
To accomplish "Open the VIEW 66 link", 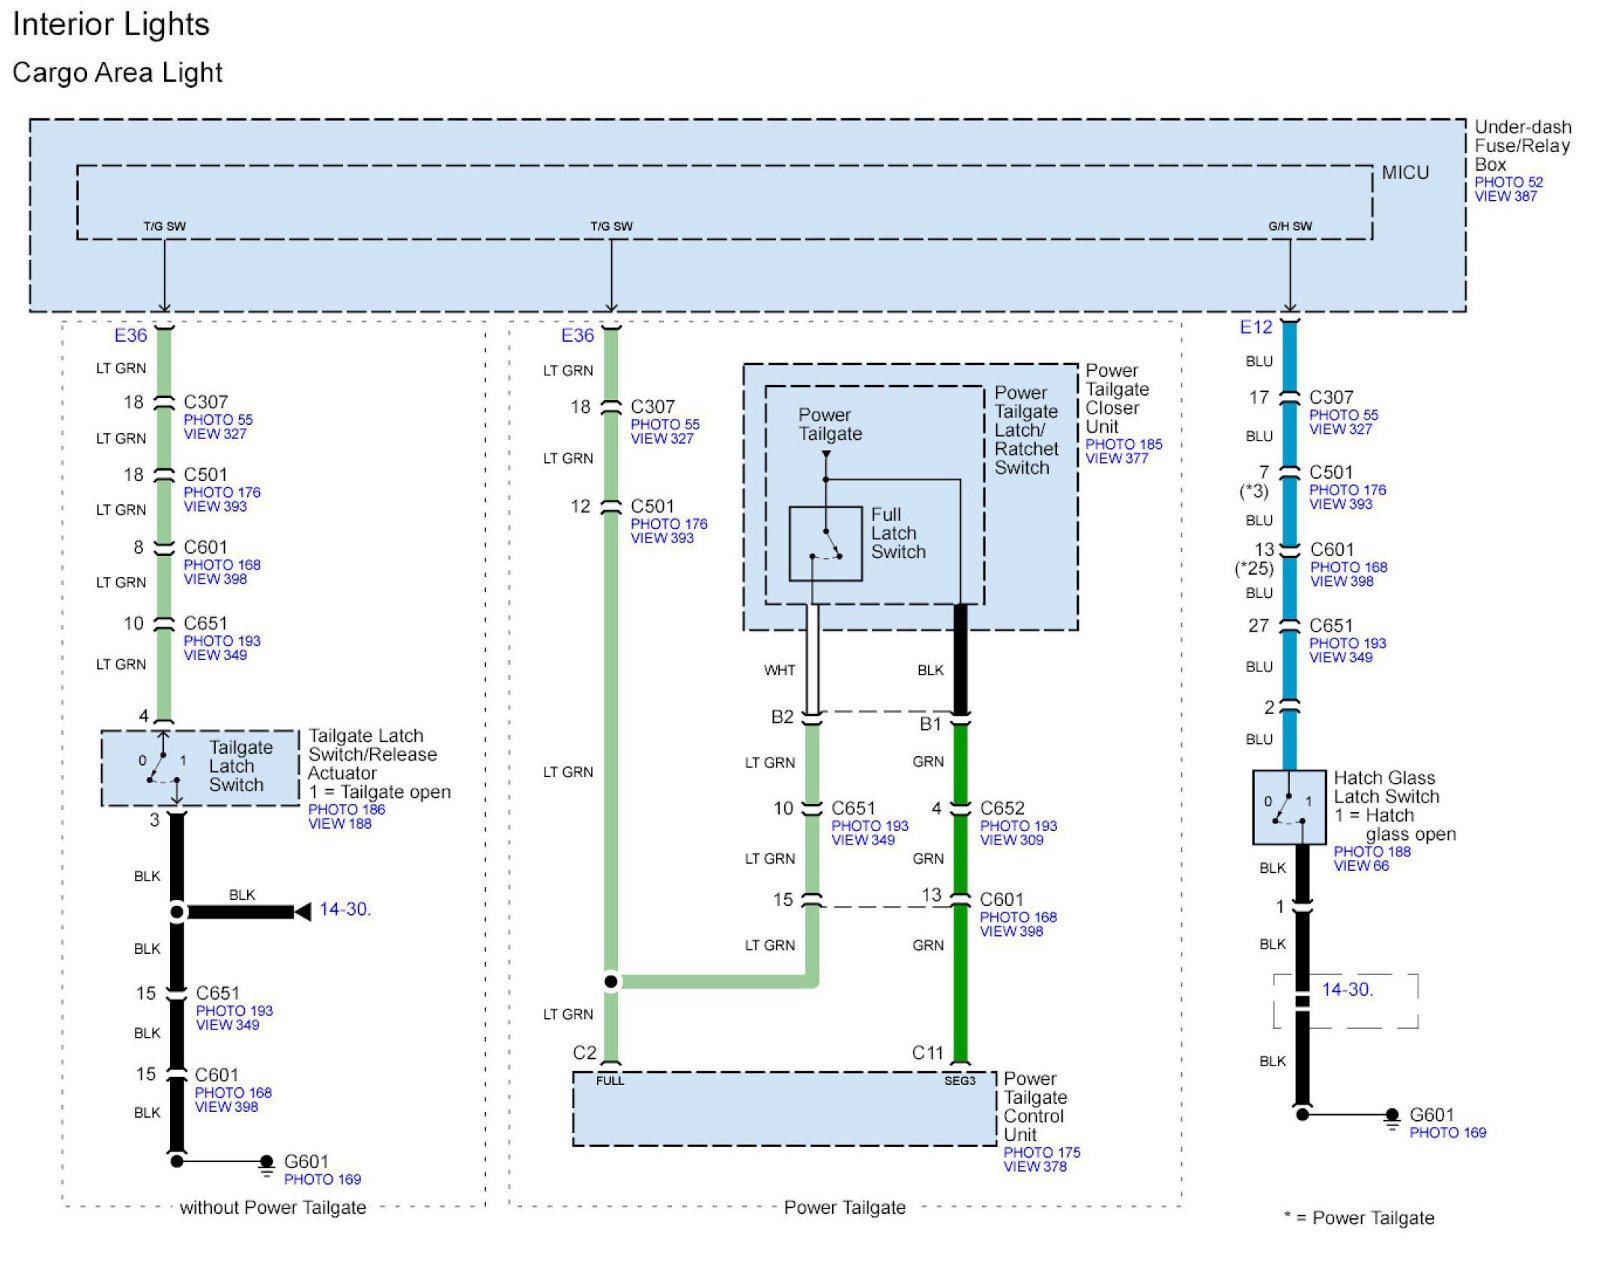I will 1360,866.
